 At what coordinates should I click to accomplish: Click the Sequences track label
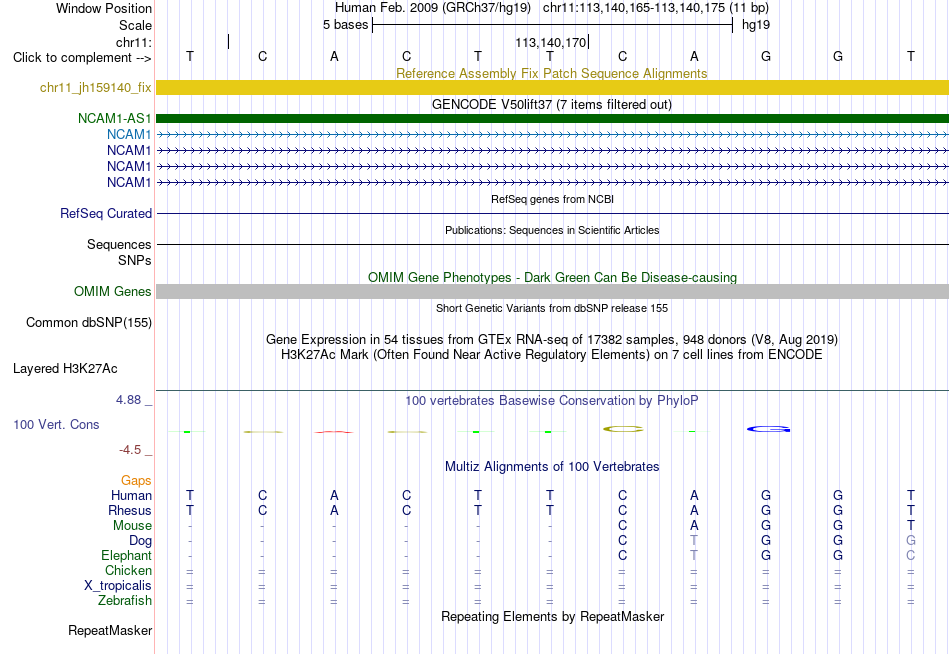point(119,244)
